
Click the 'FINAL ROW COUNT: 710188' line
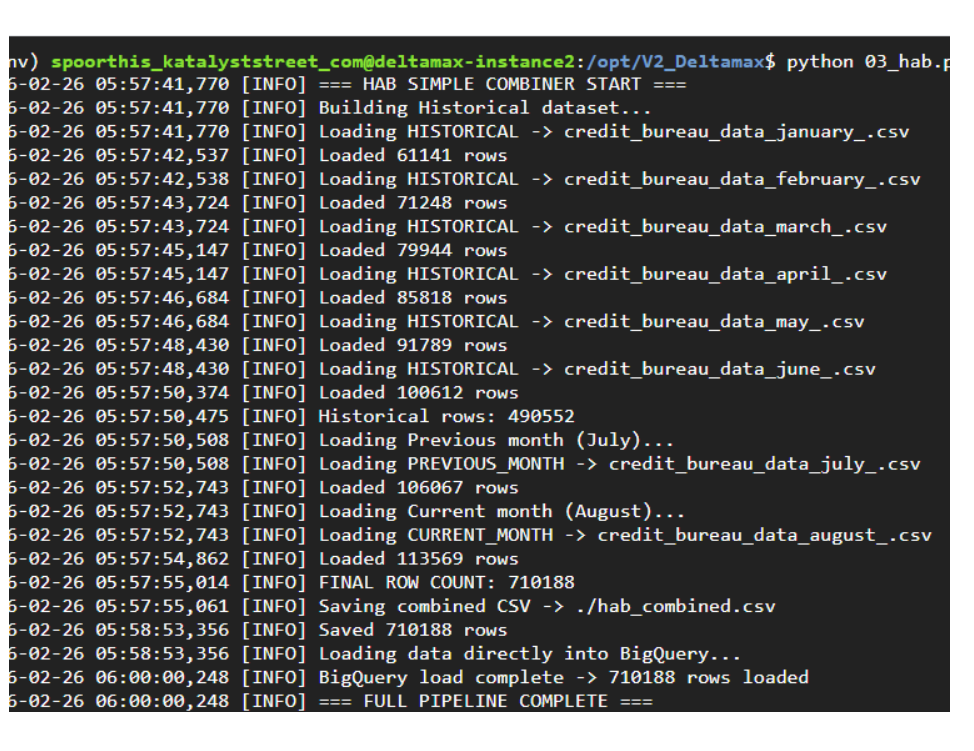click(446, 582)
